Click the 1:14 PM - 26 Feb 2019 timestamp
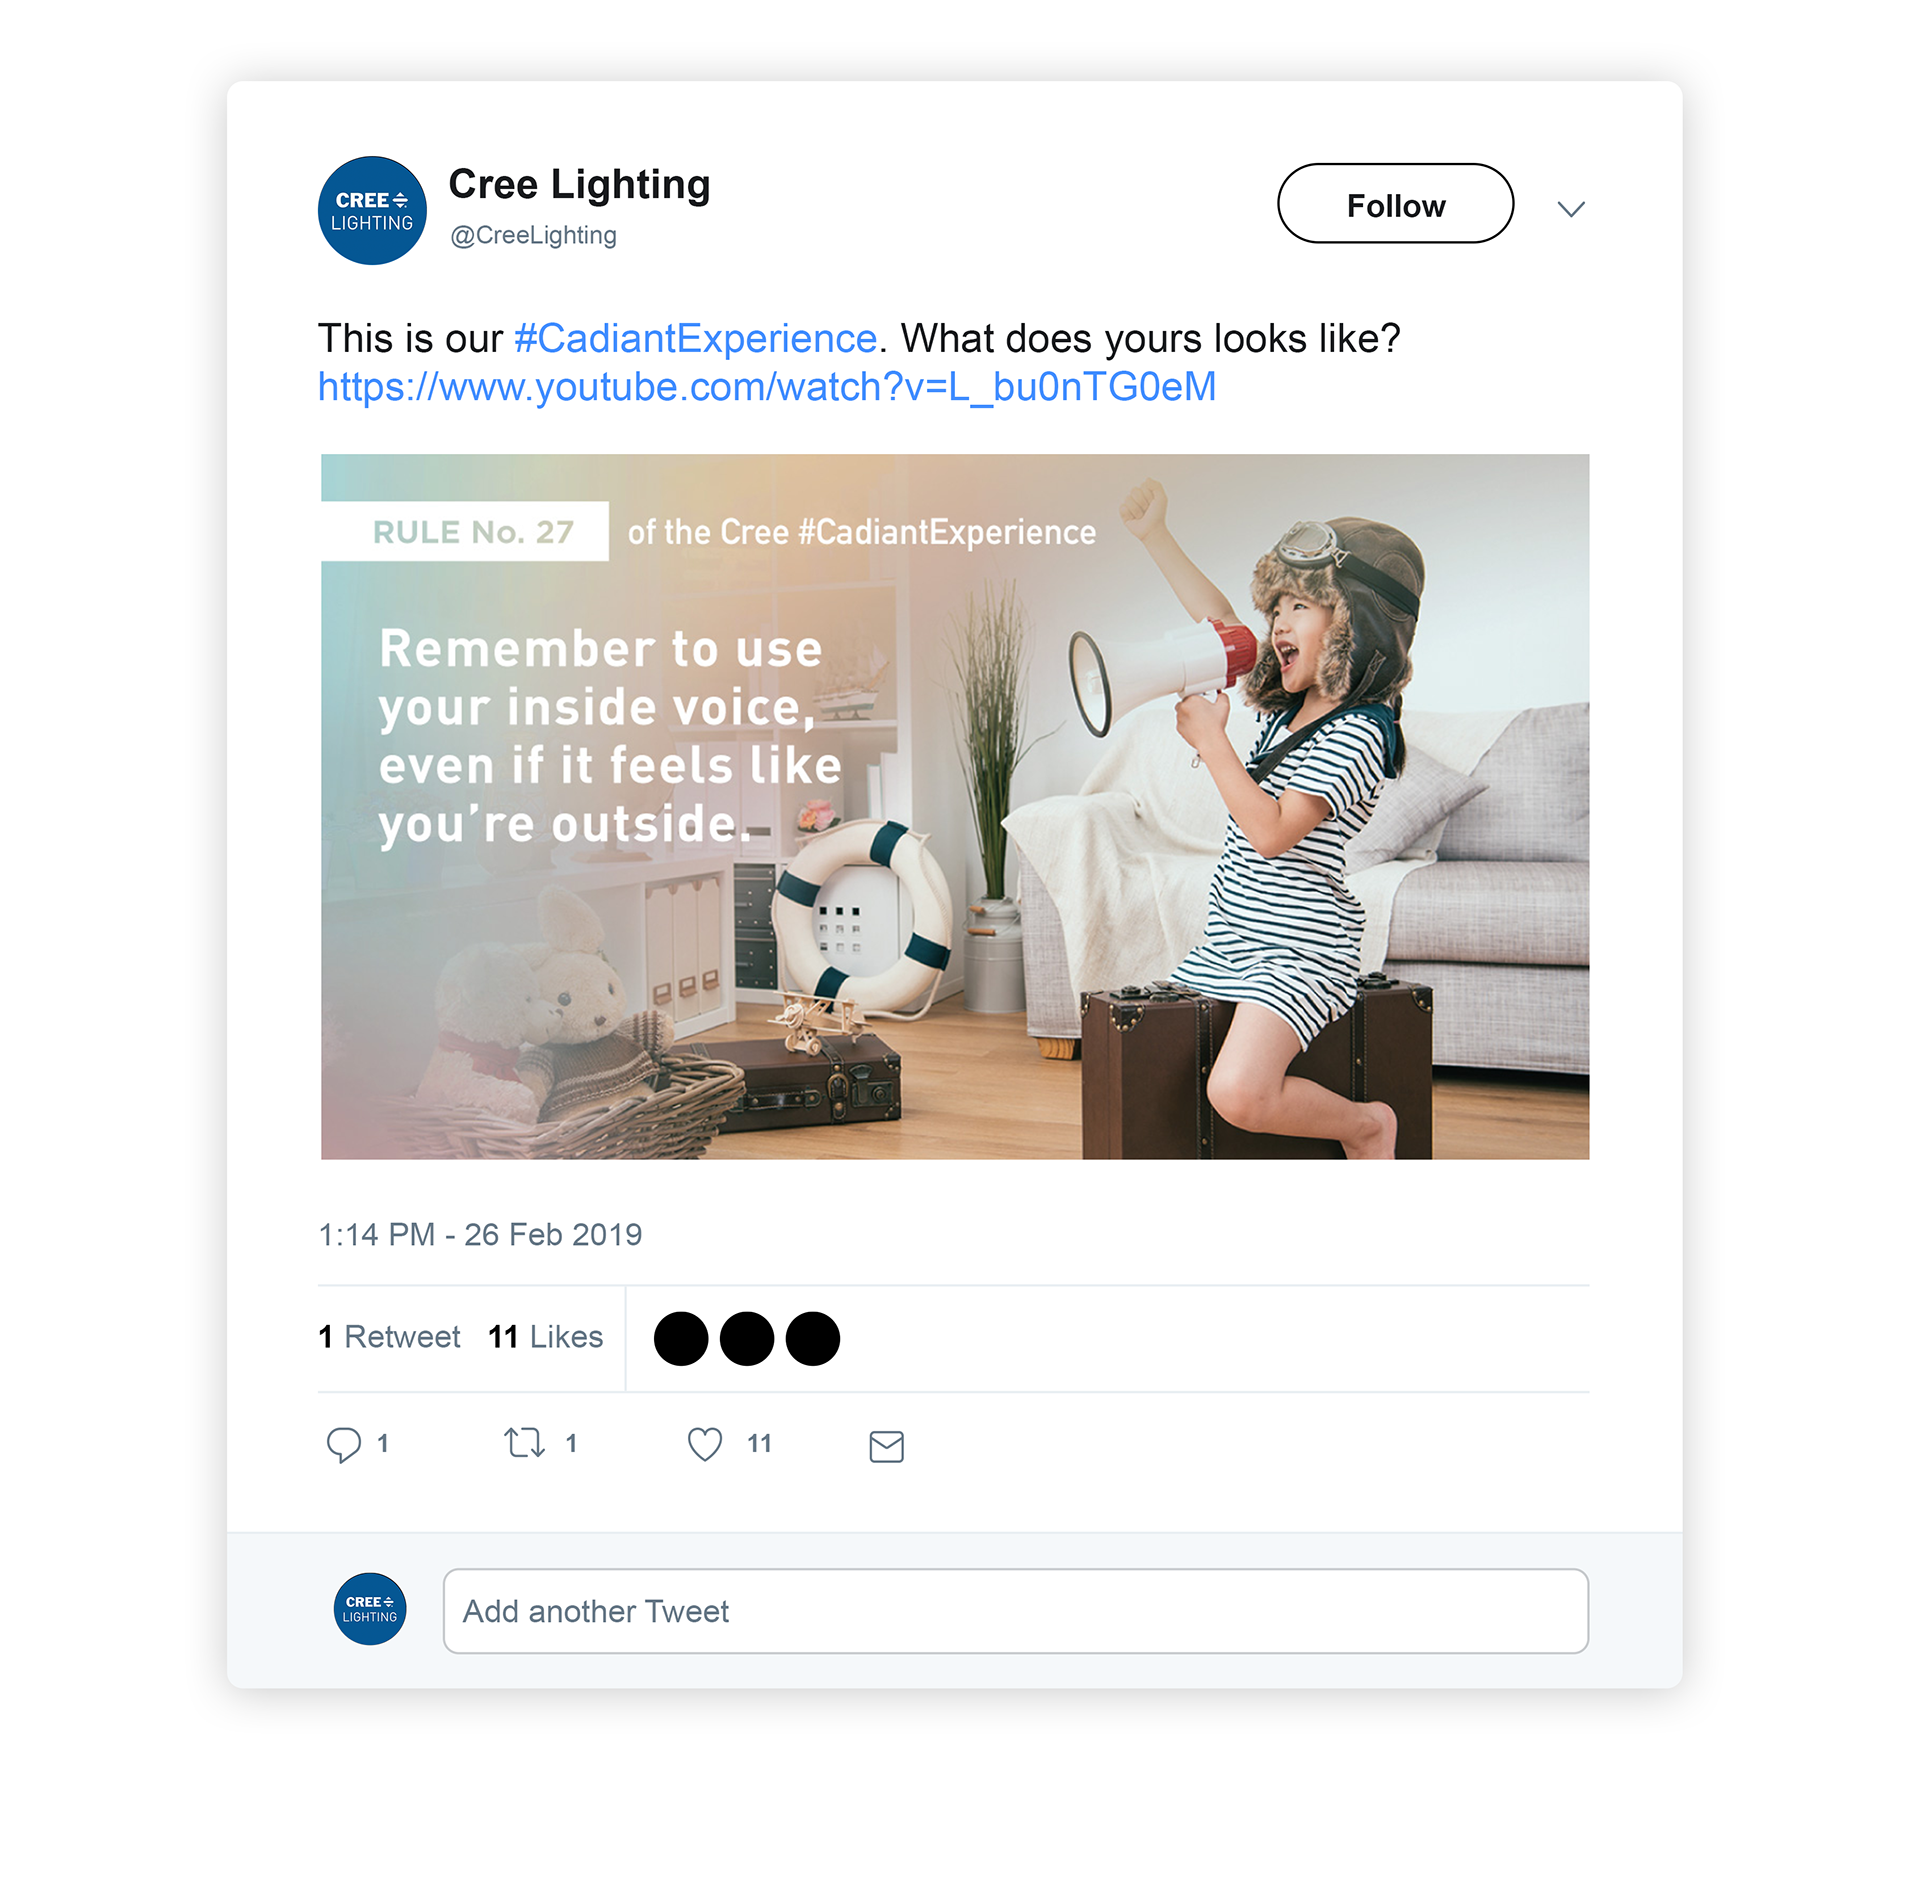 coord(480,1235)
